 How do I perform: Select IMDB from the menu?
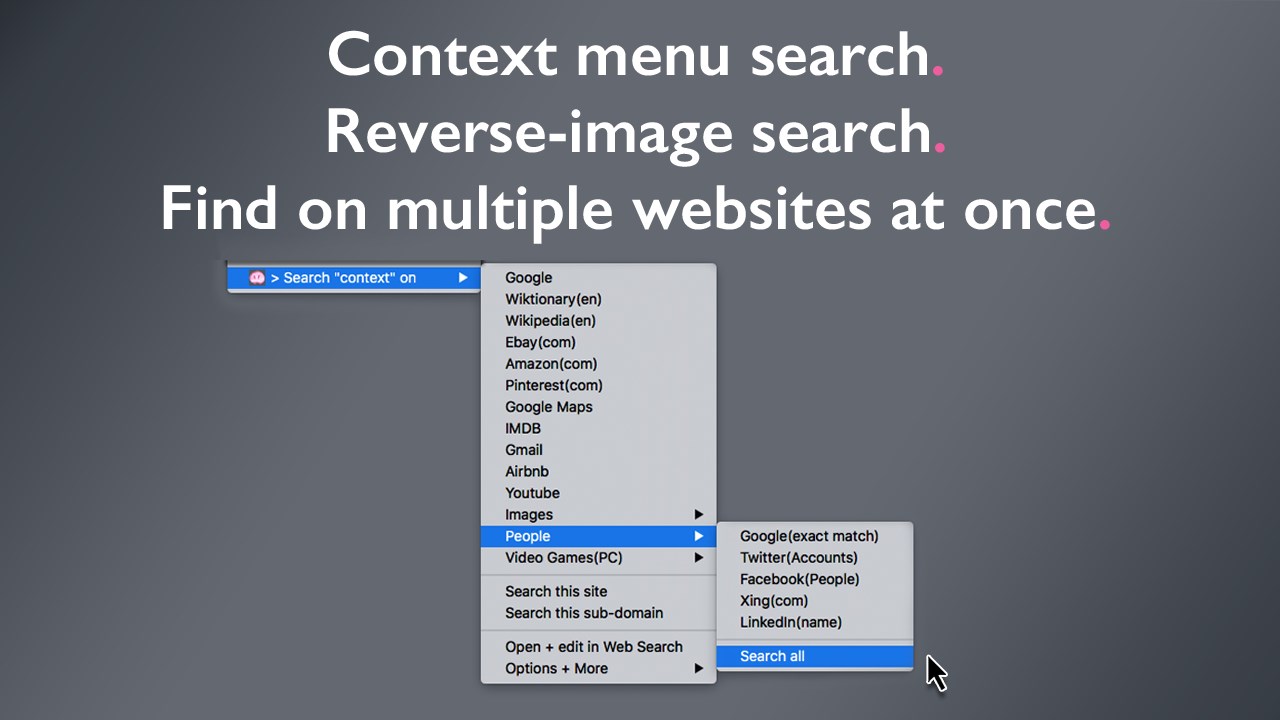point(598,428)
